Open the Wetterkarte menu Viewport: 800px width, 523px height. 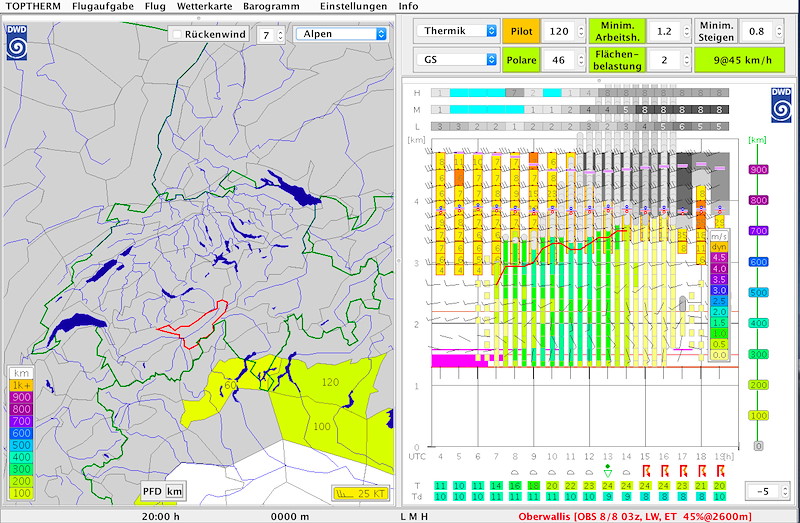pos(205,6)
